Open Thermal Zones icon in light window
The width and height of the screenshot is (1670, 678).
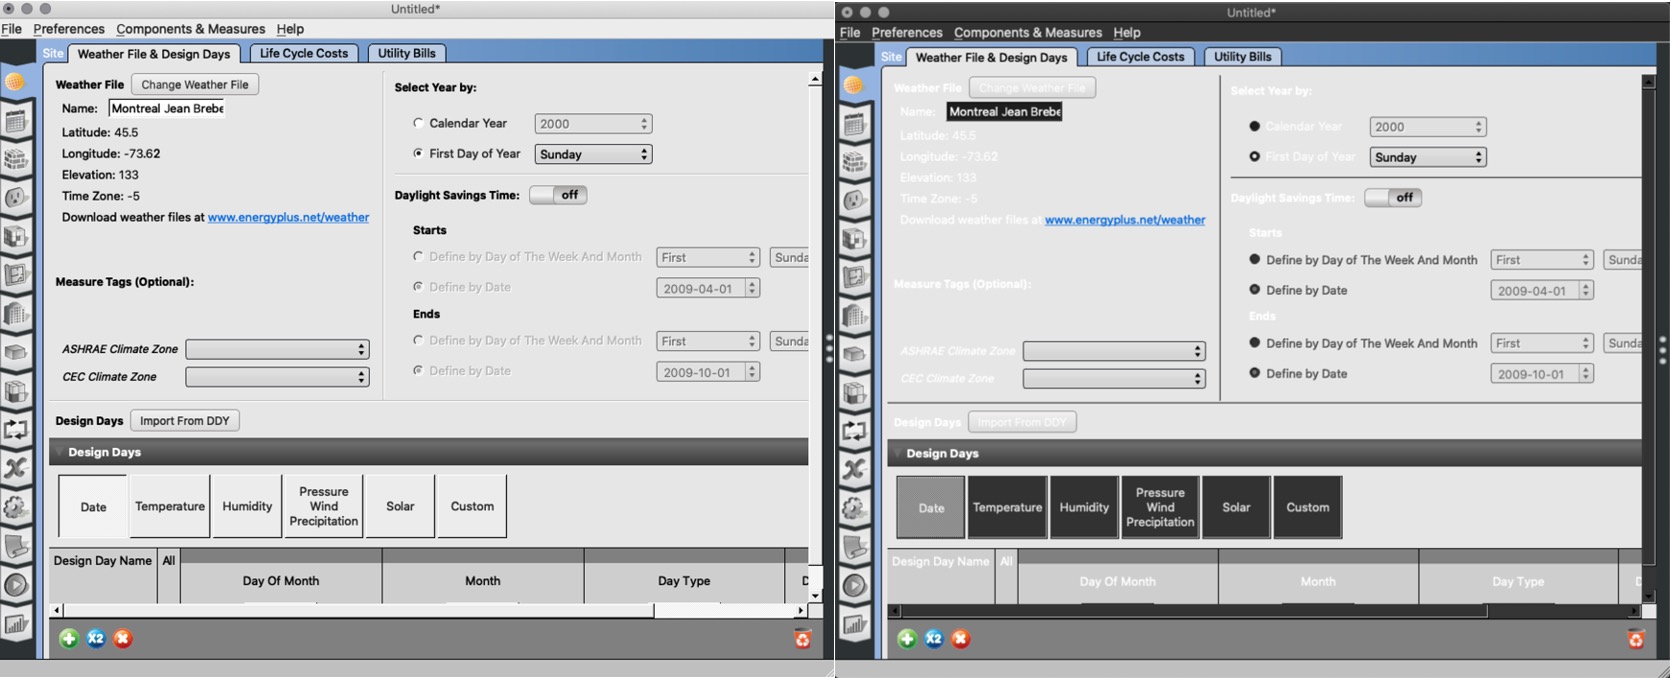click(x=16, y=391)
